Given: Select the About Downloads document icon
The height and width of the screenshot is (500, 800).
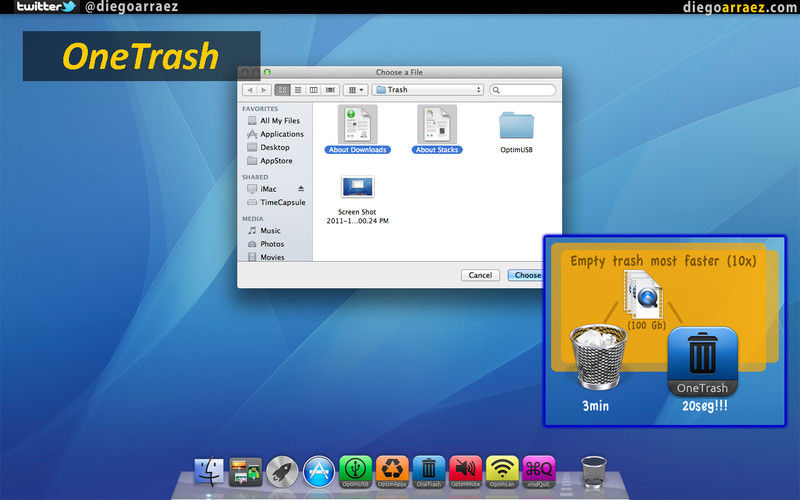Looking at the screenshot, I should click(x=358, y=124).
